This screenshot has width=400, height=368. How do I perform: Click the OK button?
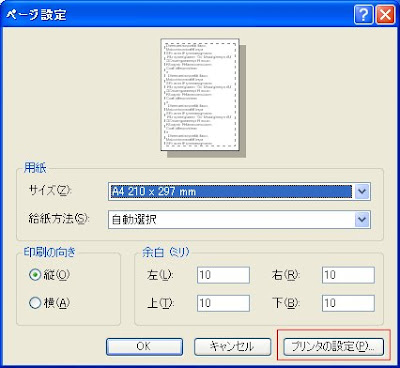tap(144, 347)
